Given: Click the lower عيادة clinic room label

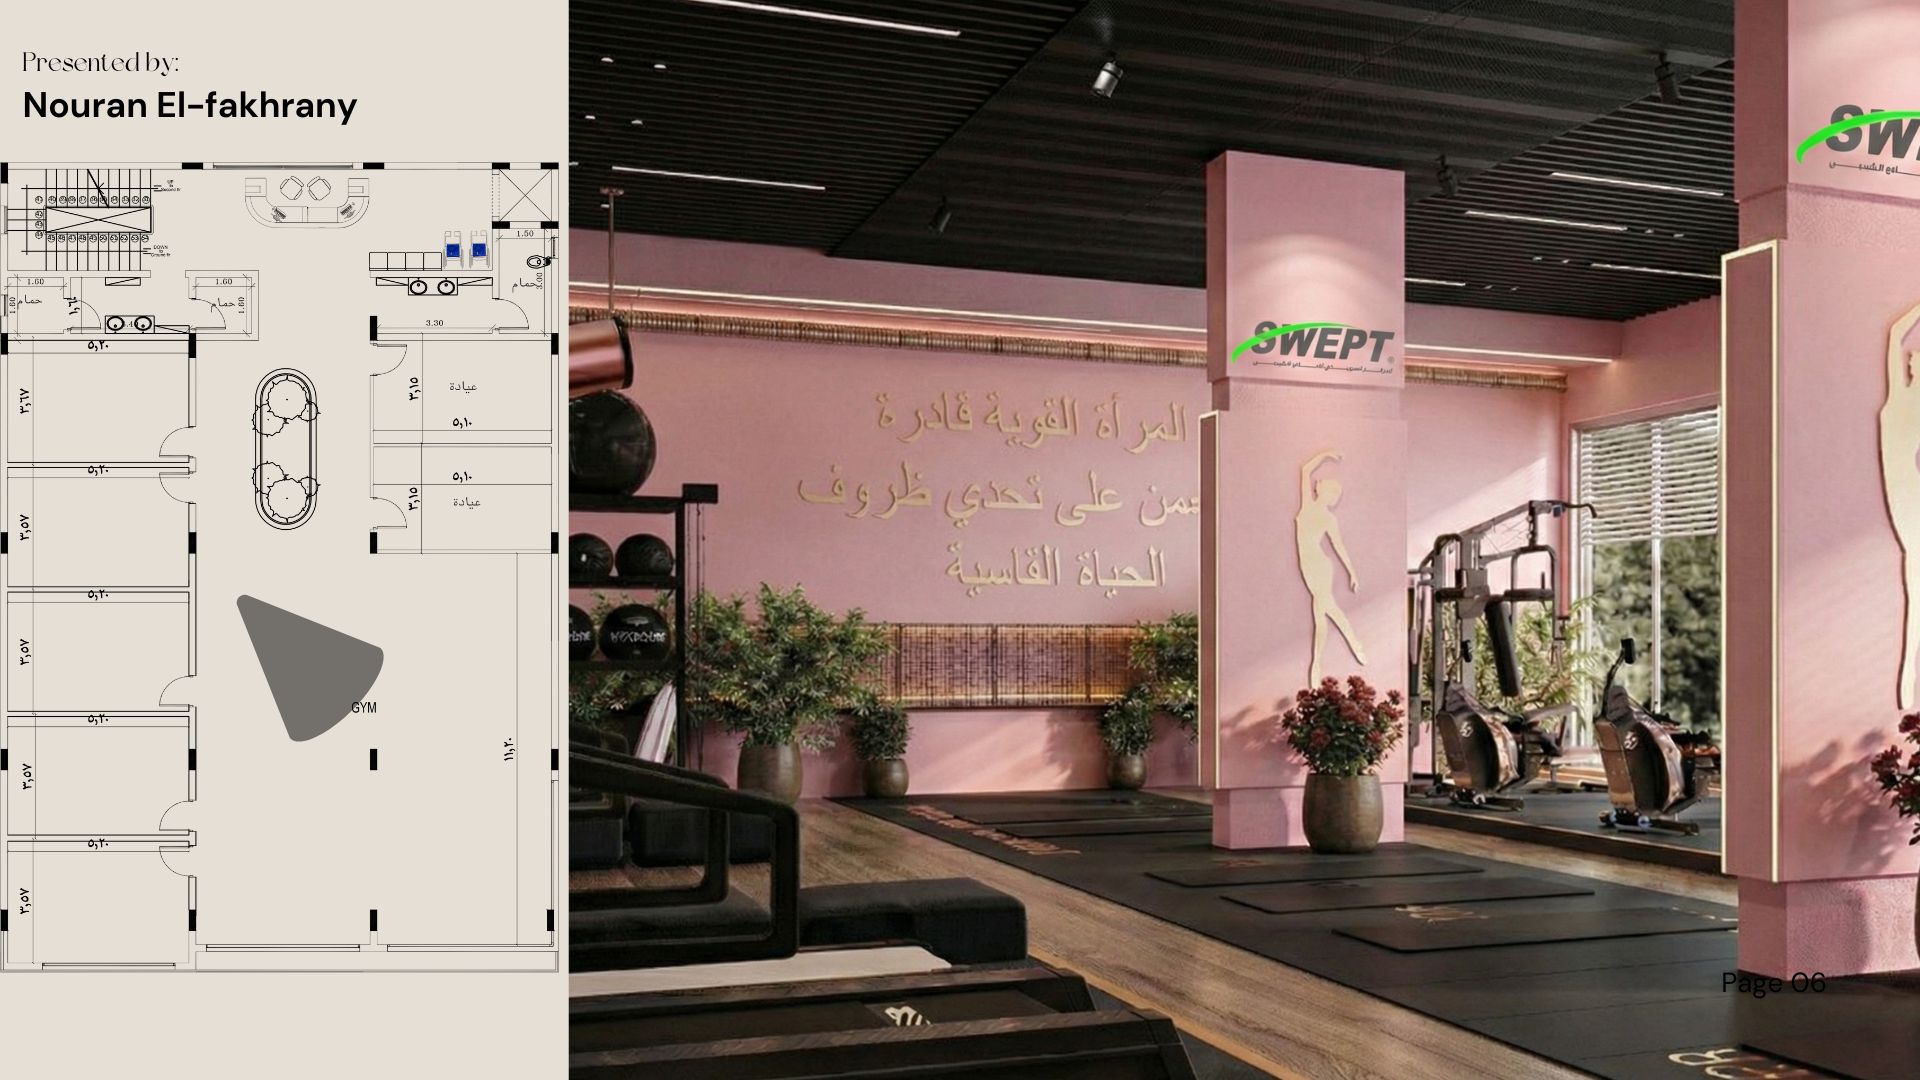Looking at the screenshot, I should [x=465, y=503].
